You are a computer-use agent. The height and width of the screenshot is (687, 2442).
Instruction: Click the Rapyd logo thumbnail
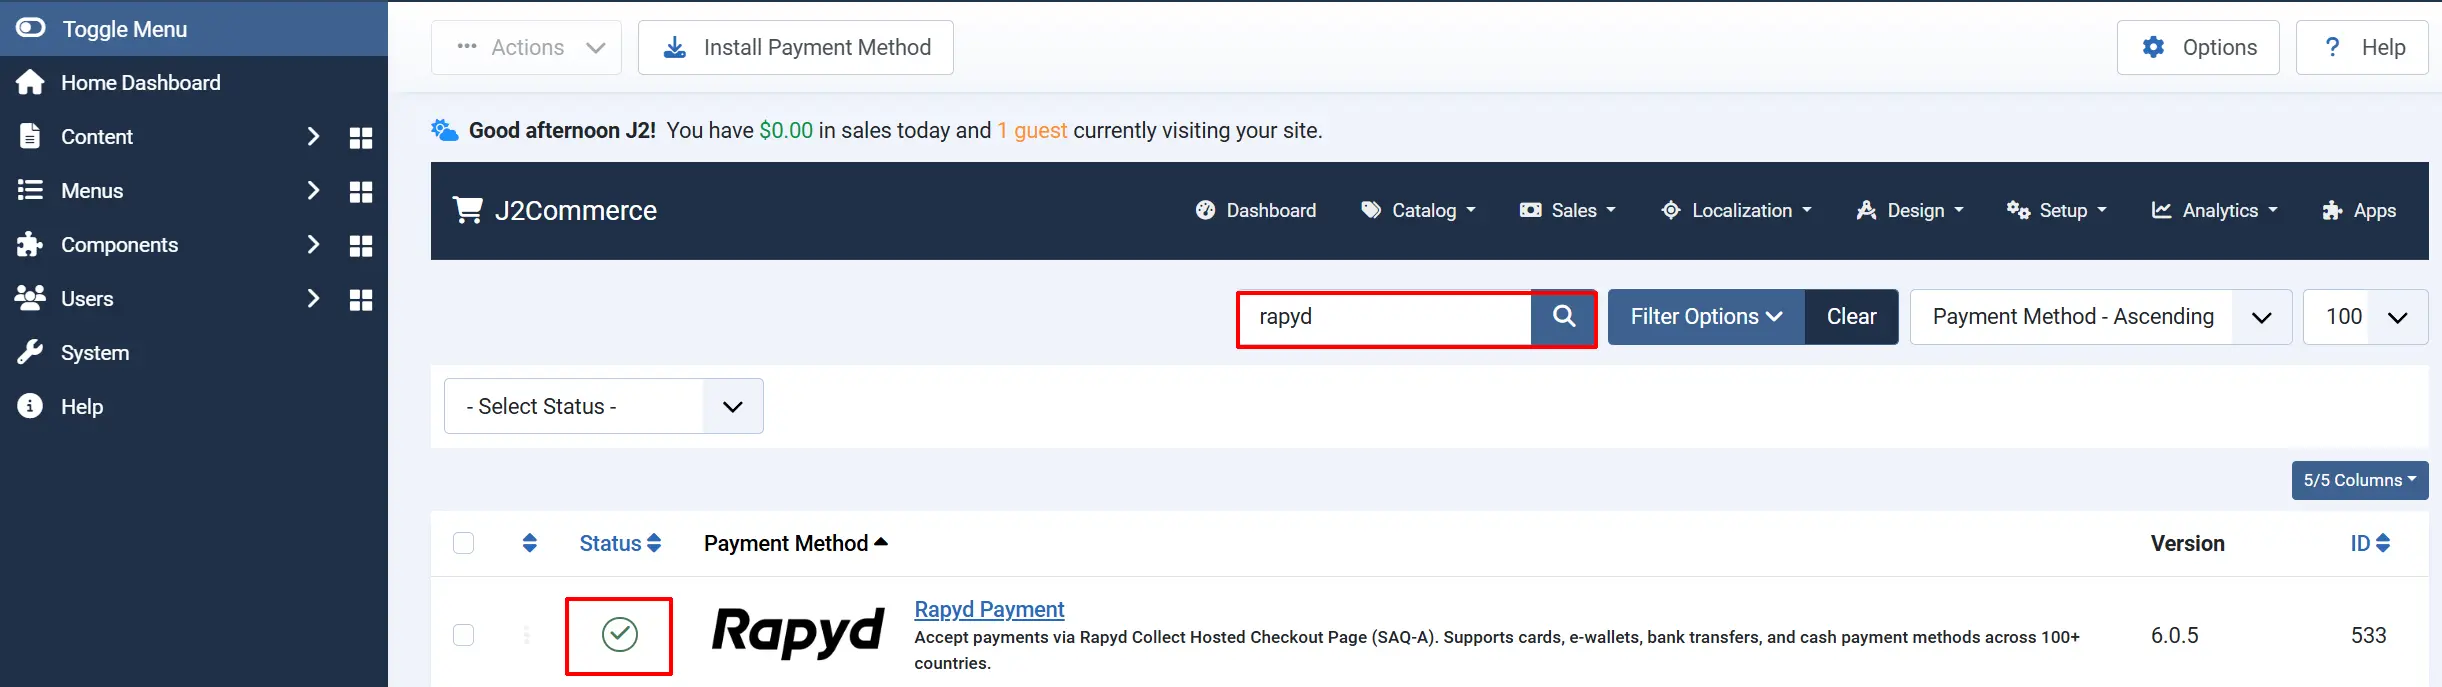click(798, 633)
